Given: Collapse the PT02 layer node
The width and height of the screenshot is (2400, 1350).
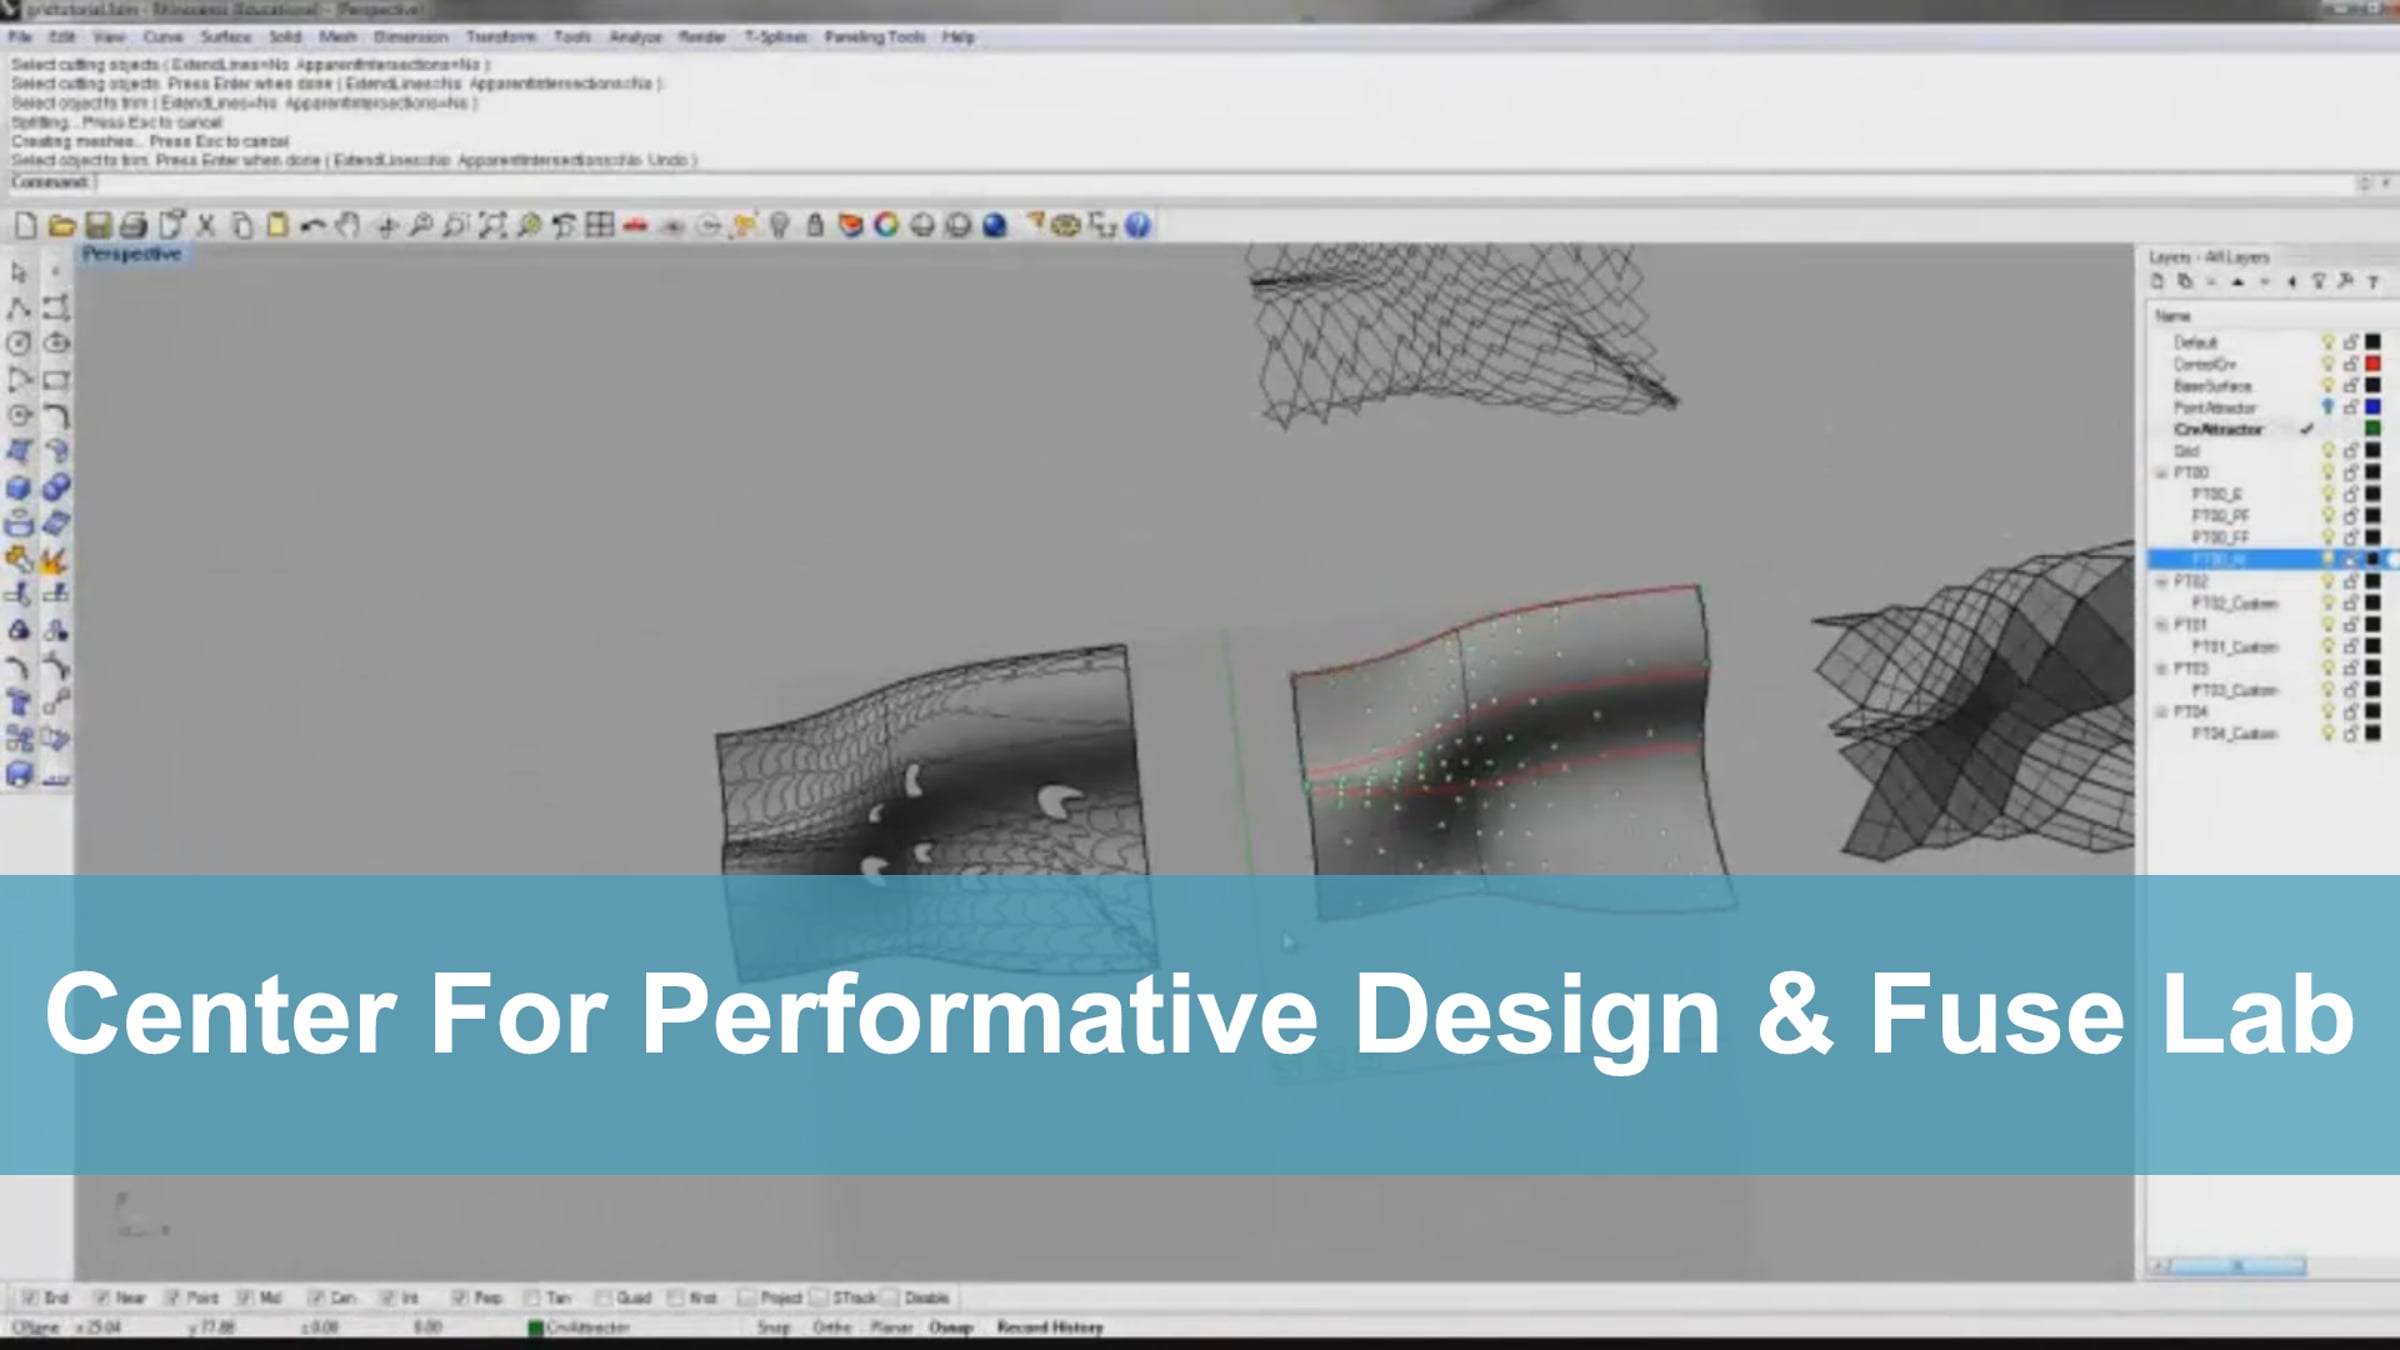Looking at the screenshot, I should [2161, 581].
